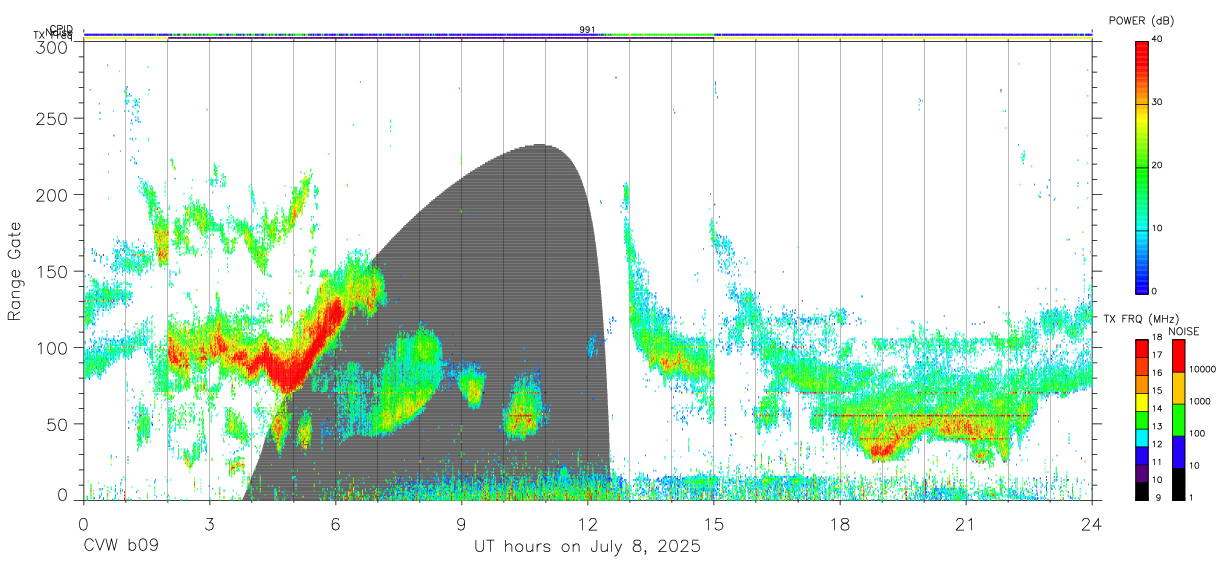
Task: Click the 200 tick on Range Gate axis
Action: click(53, 195)
